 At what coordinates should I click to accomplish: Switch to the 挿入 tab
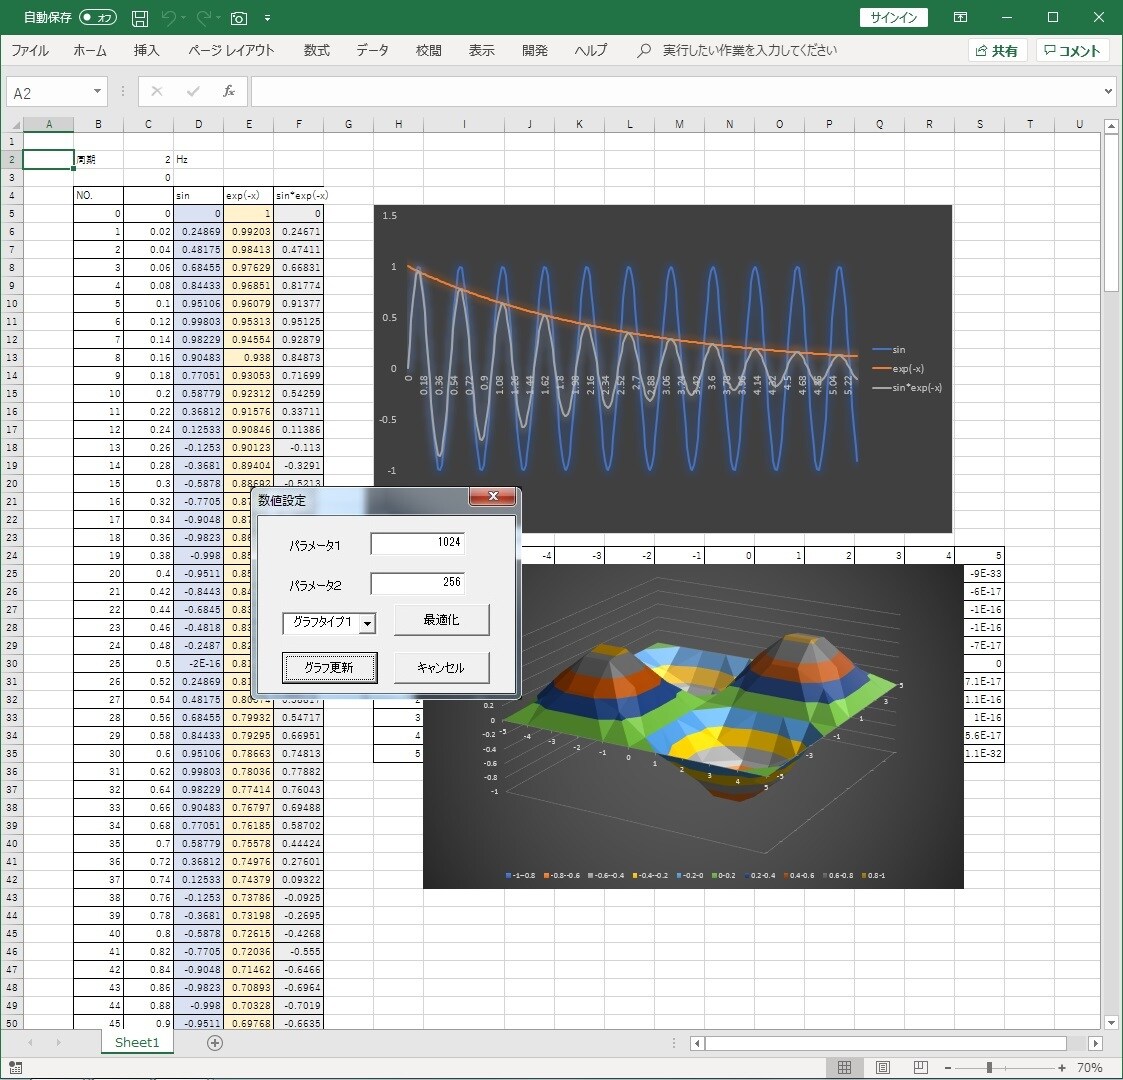(x=146, y=50)
